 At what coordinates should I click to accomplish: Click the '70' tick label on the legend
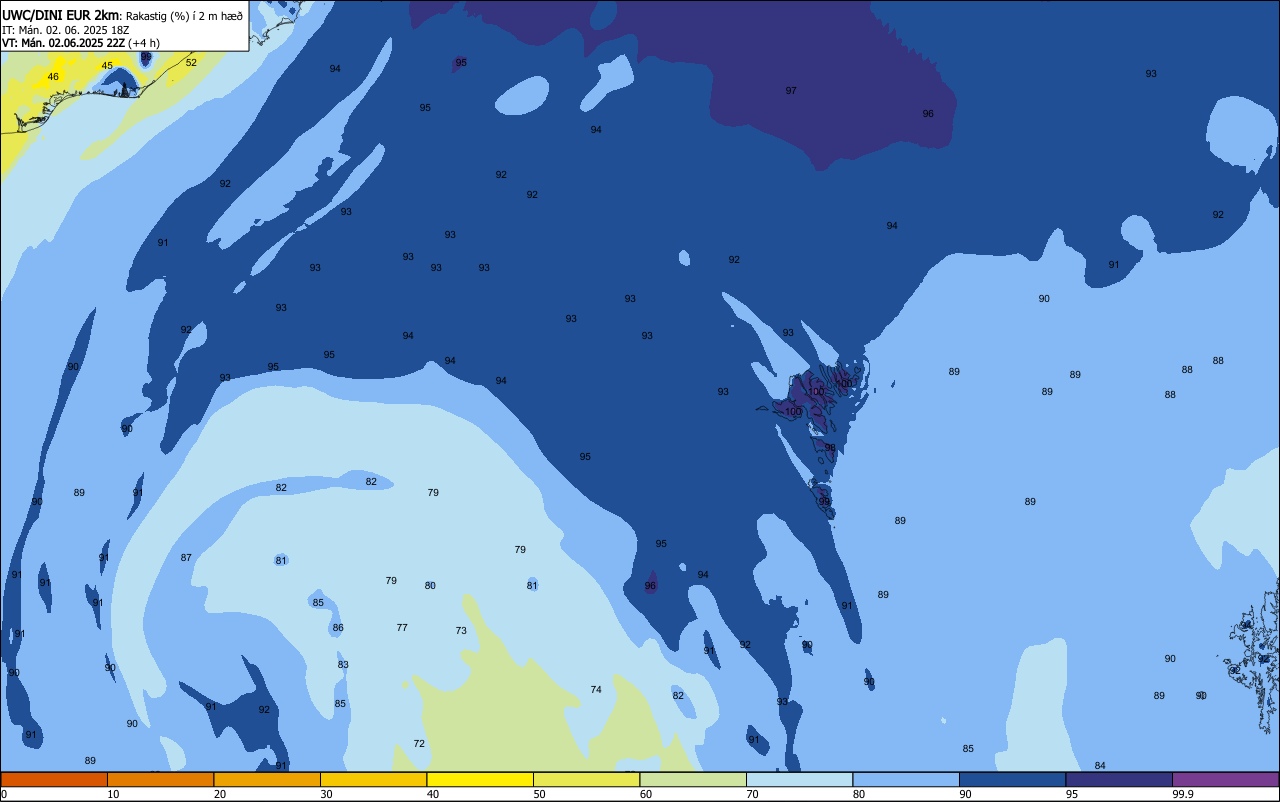tap(752, 794)
